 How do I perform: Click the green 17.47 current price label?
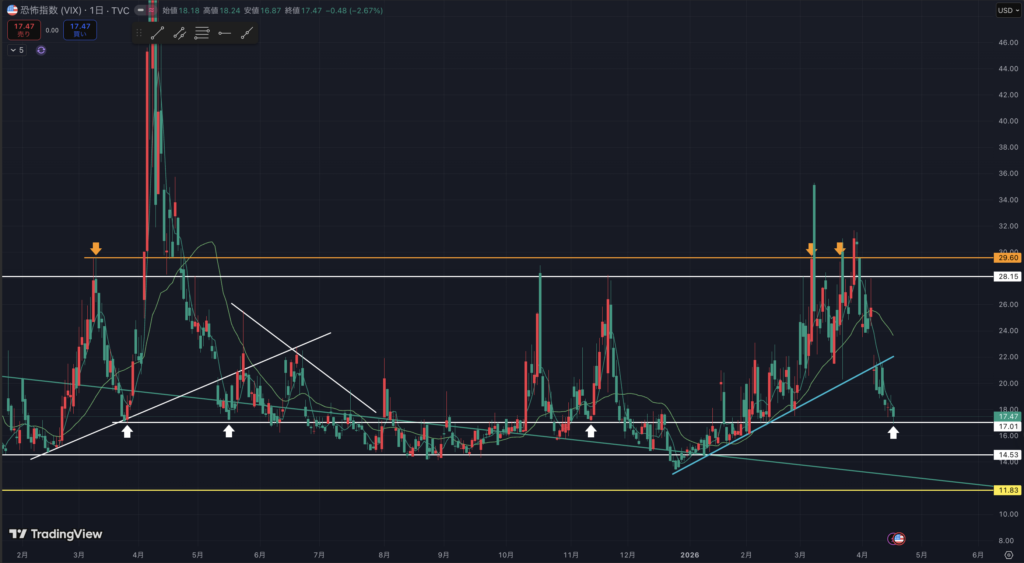[1007, 414]
